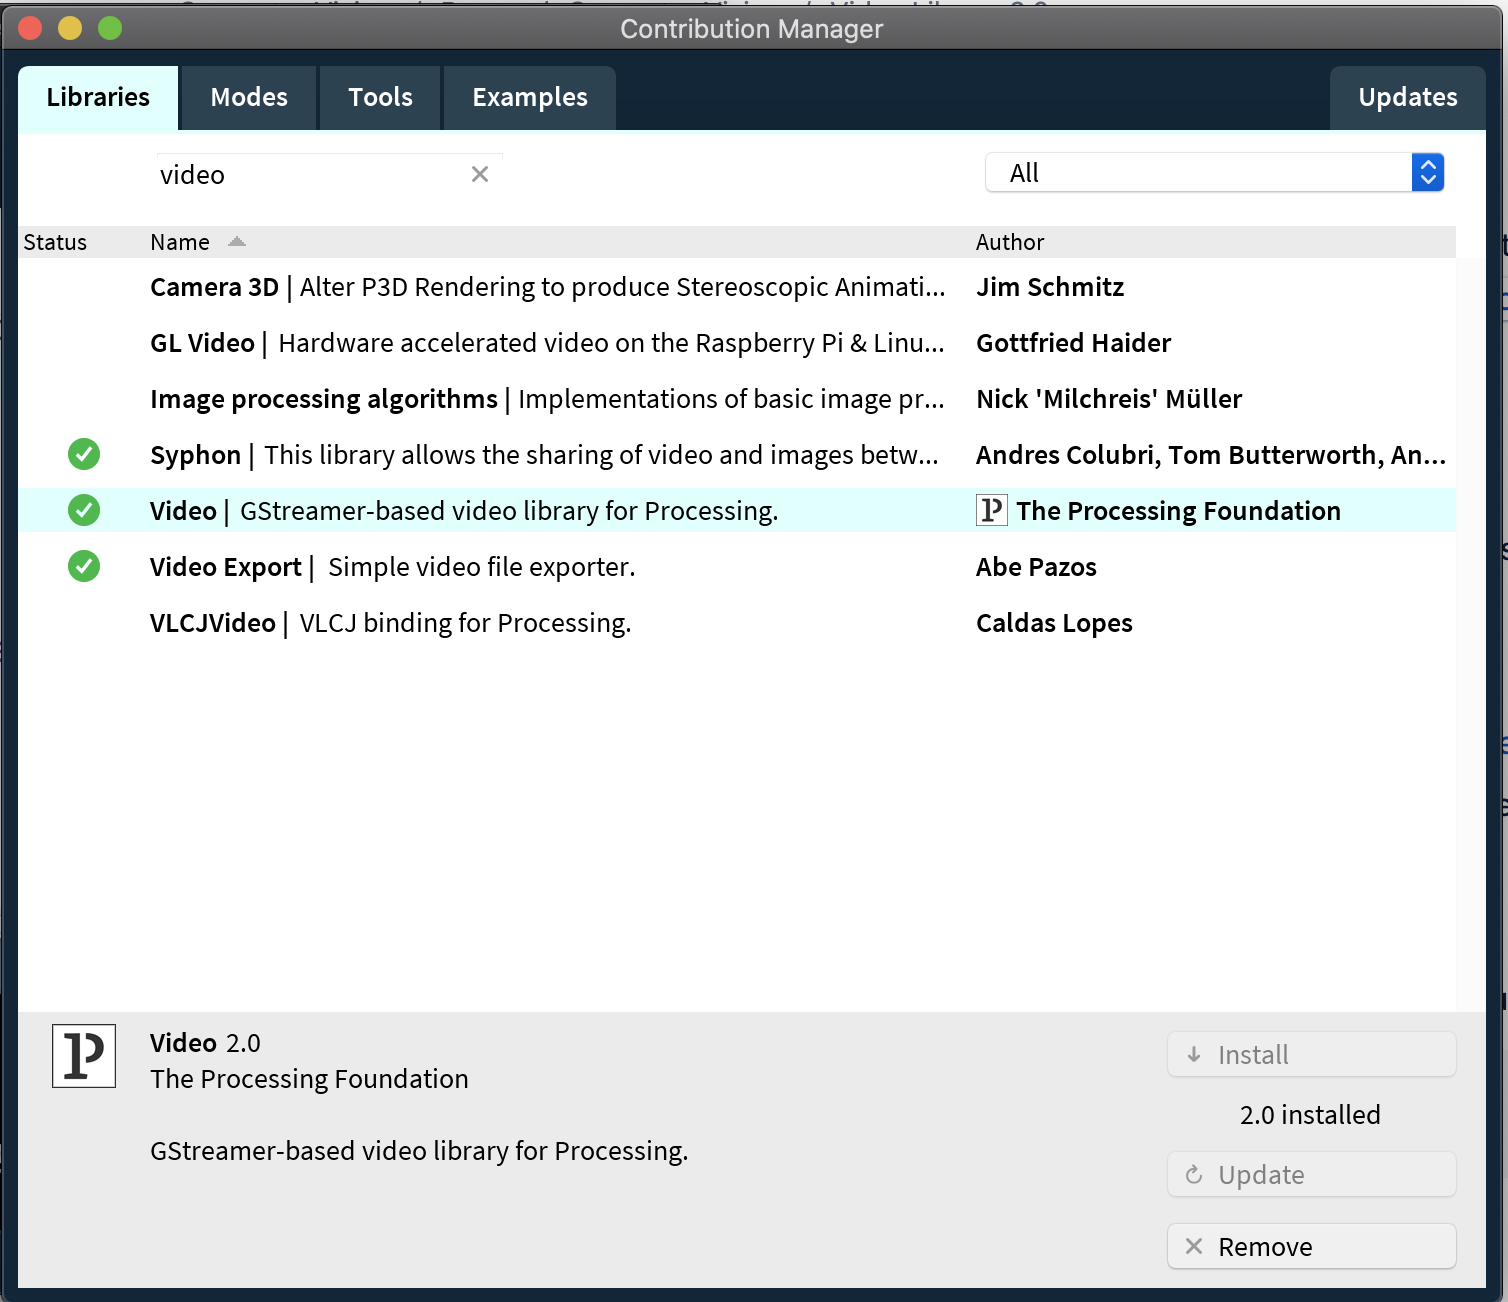Select the VLCJVideo library row

737,623
